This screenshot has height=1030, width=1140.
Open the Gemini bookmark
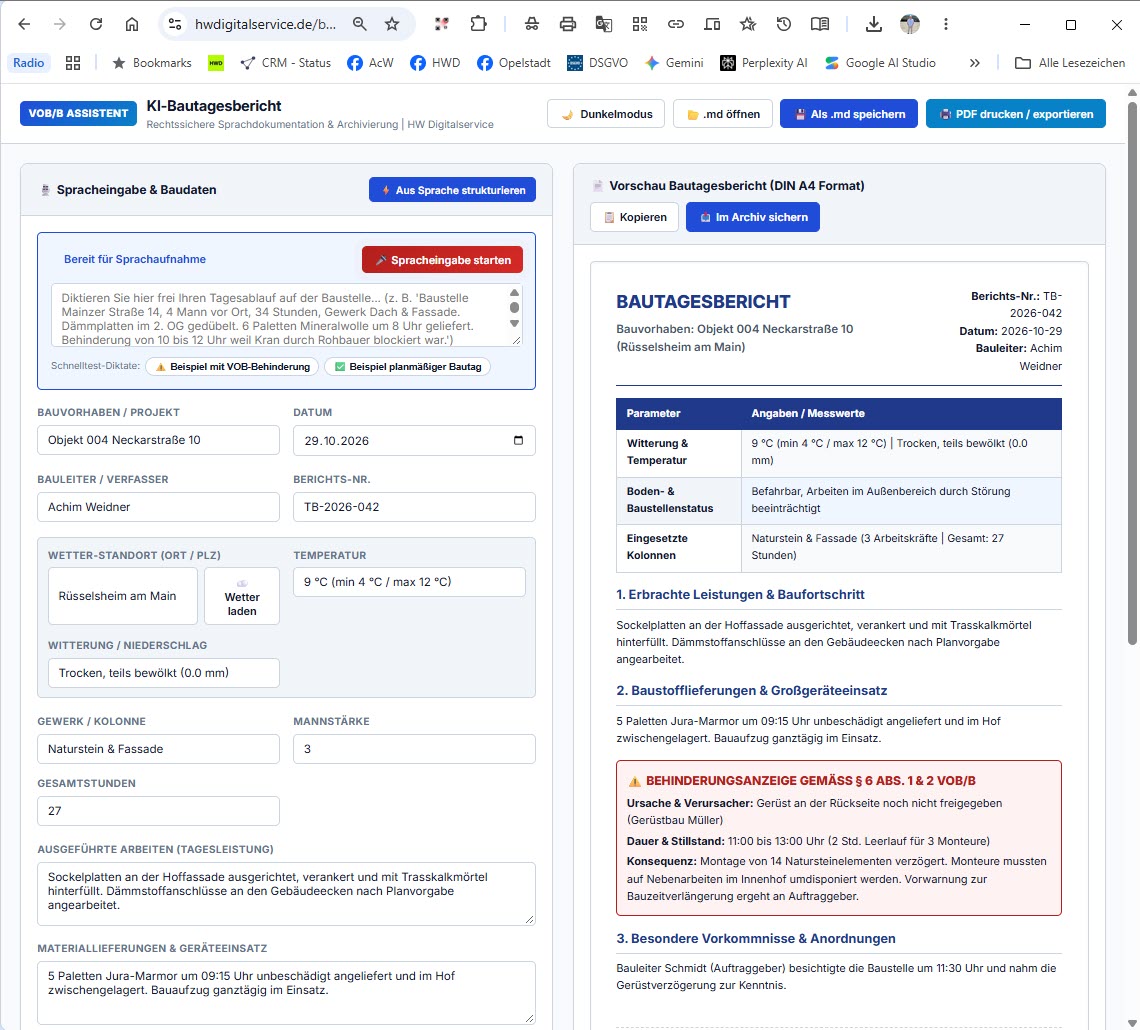674,63
